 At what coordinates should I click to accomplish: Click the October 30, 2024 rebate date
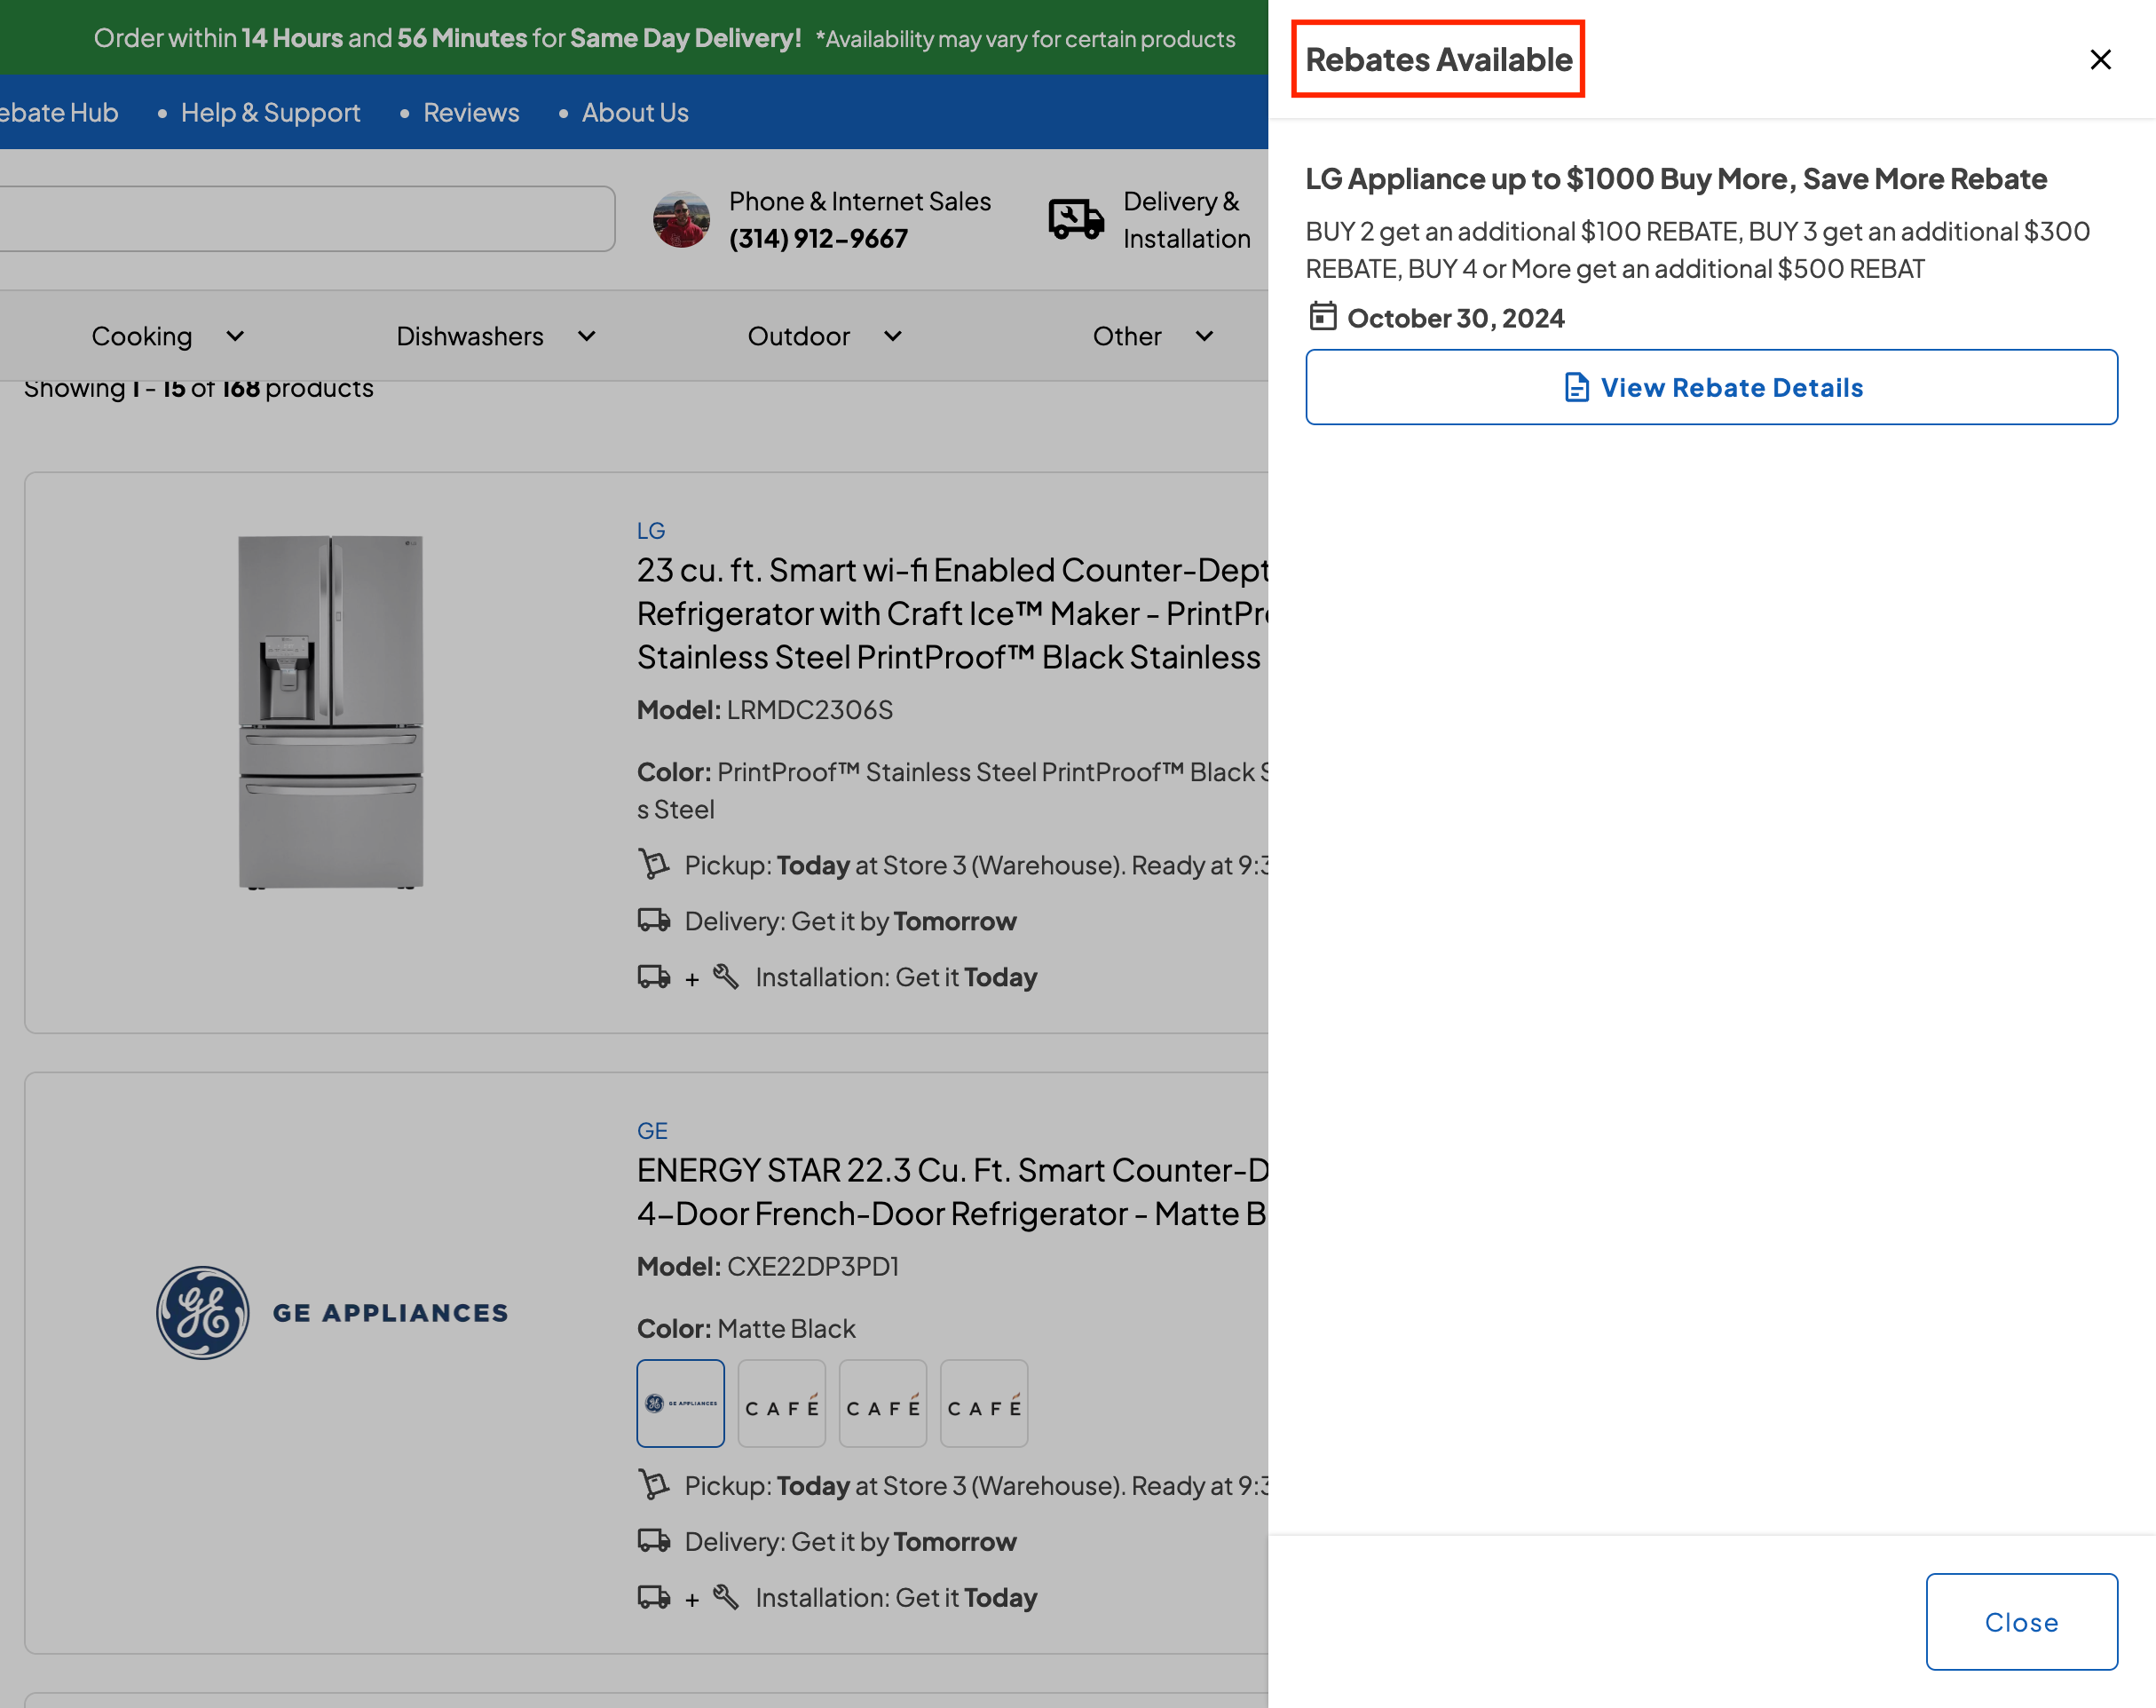(x=1456, y=318)
